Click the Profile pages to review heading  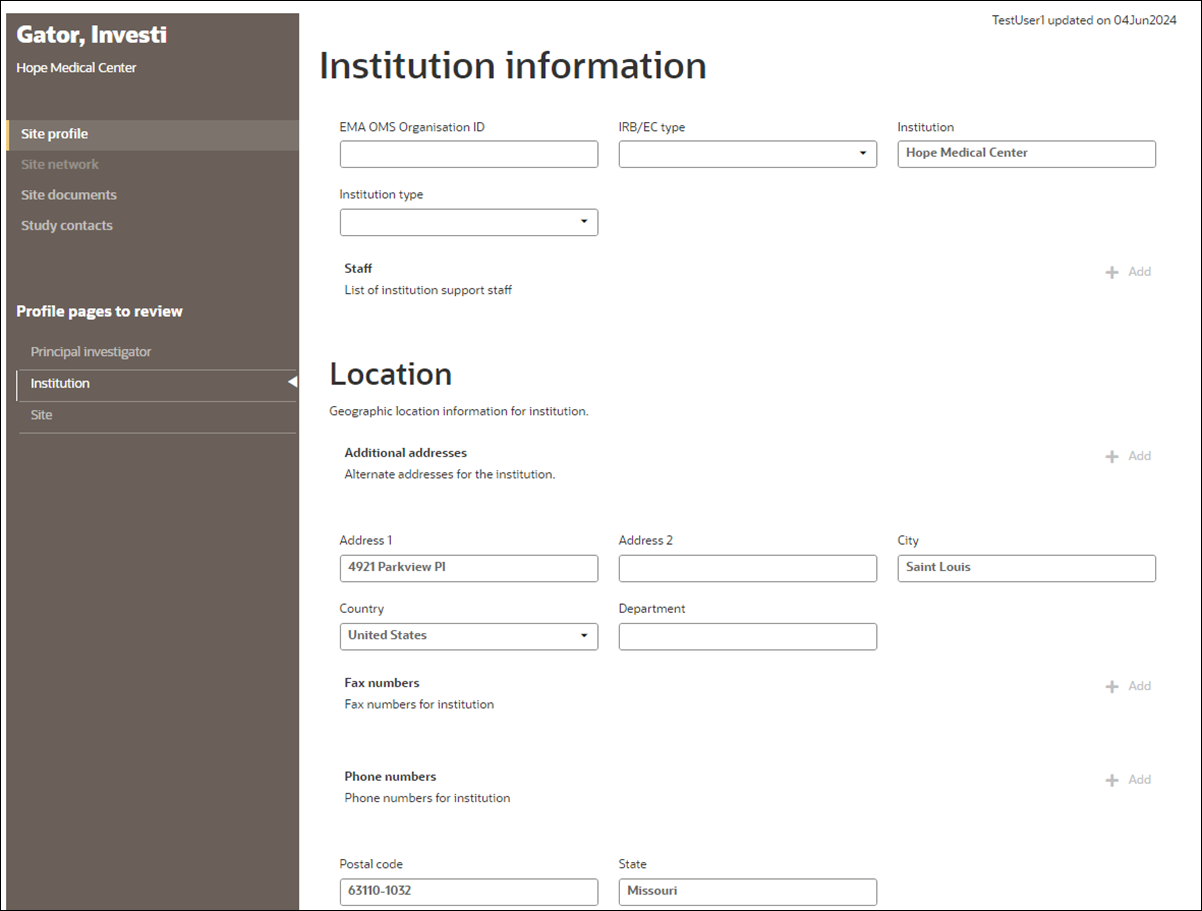click(x=100, y=312)
